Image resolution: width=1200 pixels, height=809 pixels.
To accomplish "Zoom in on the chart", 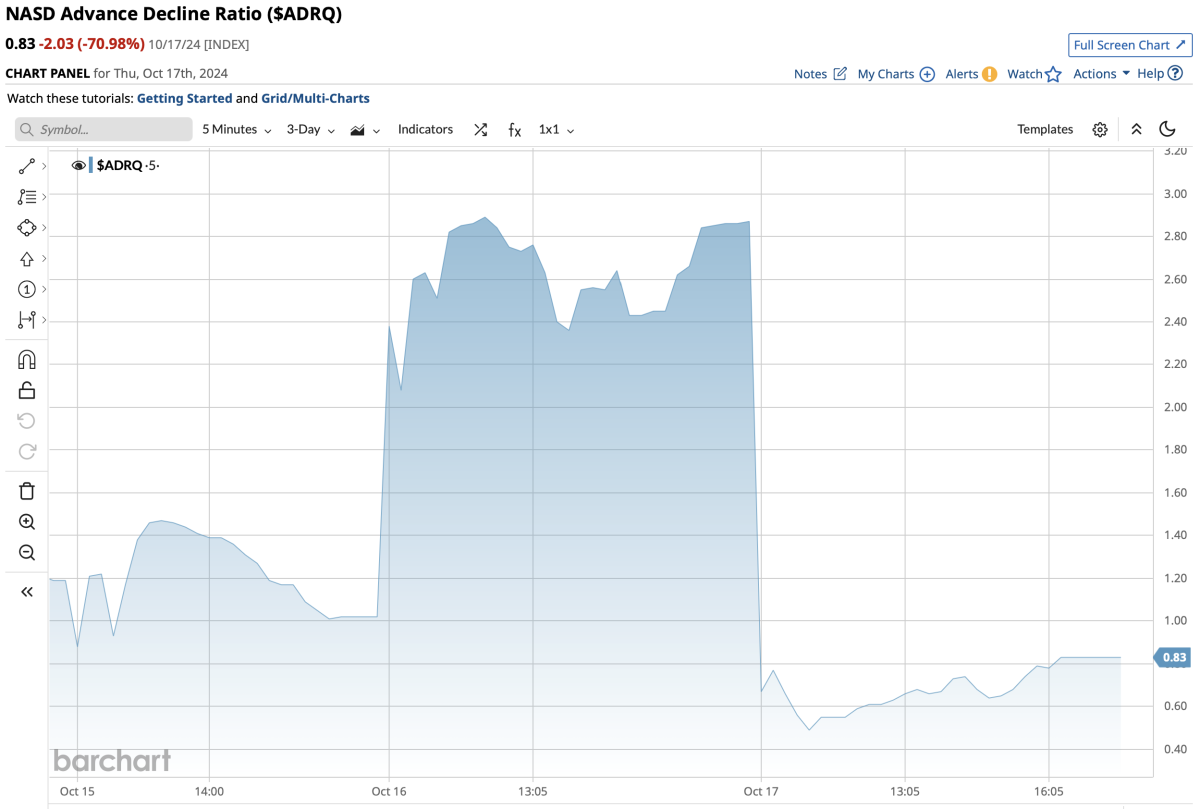I will click(x=27, y=522).
